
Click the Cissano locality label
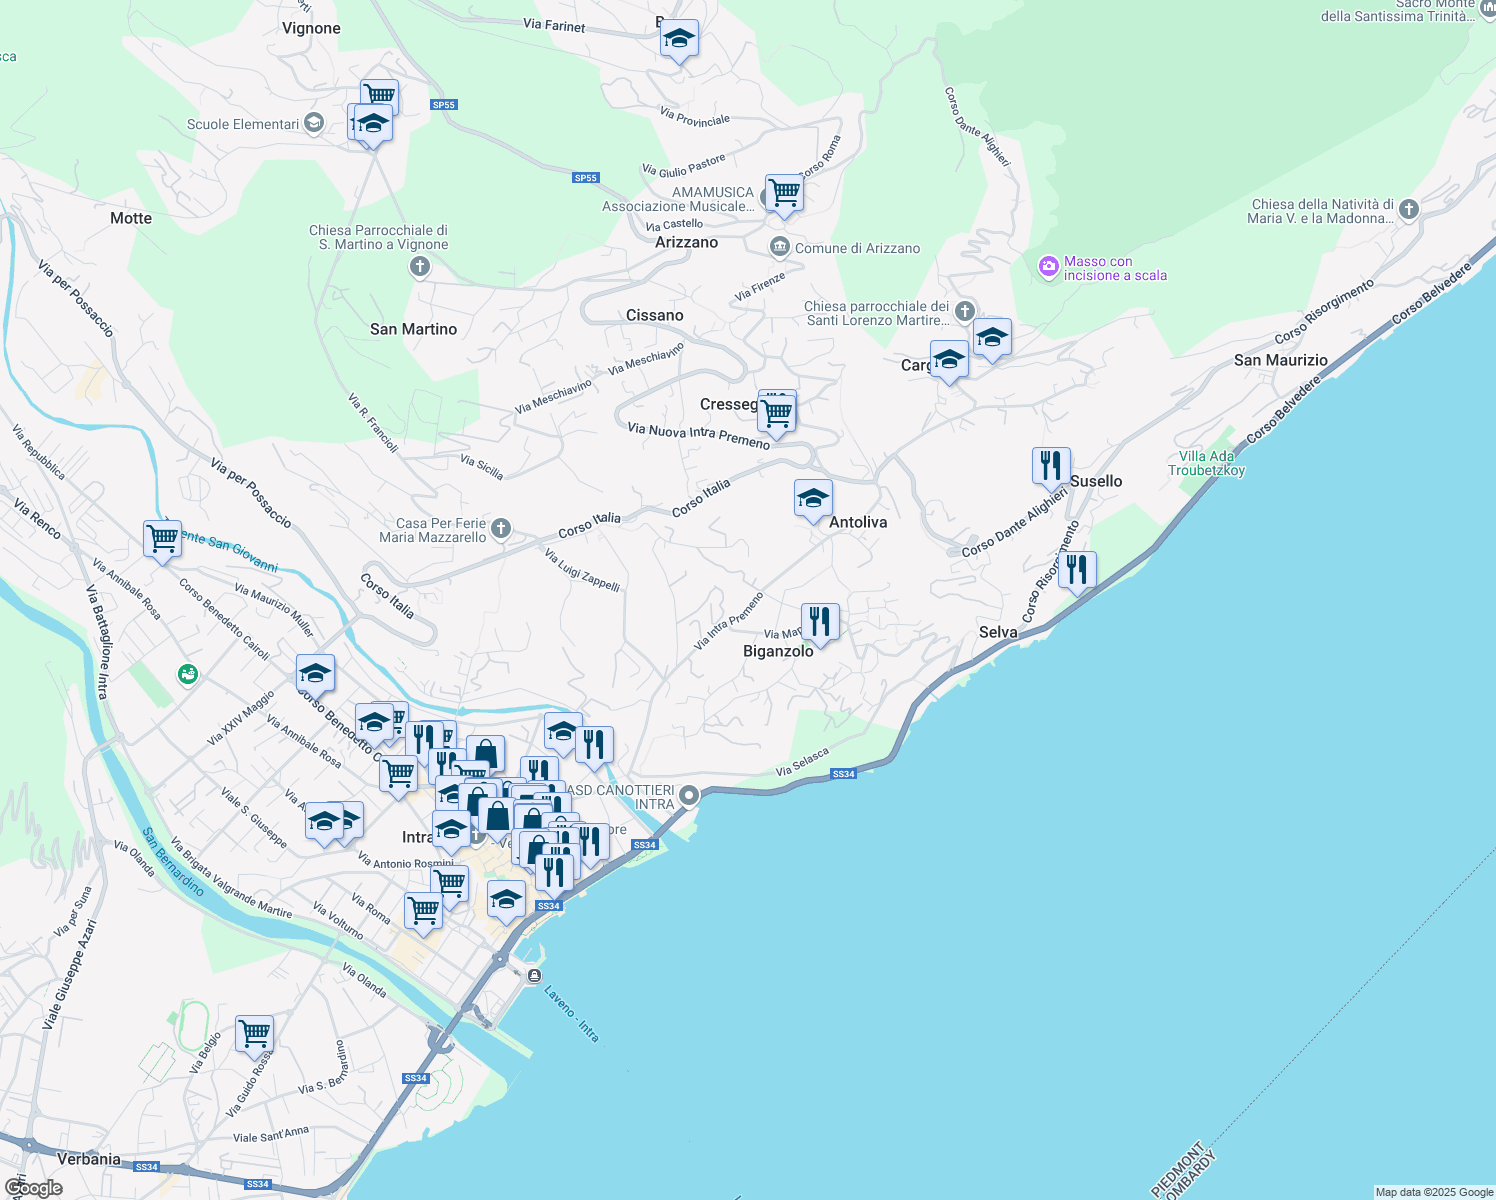click(655, 315)
